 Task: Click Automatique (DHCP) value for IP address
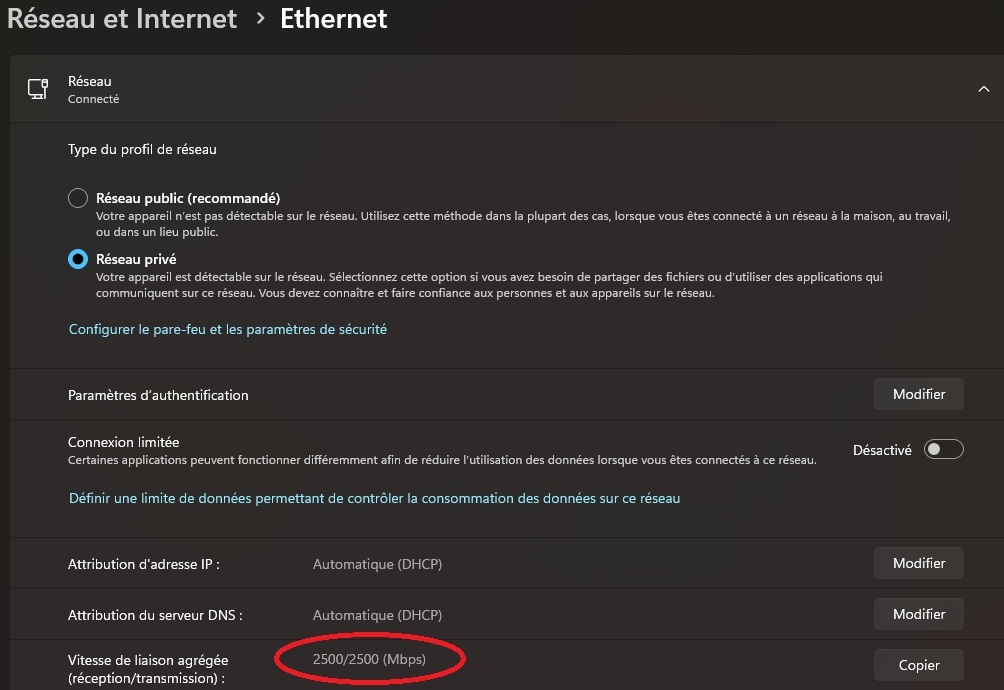coord(377,564)
